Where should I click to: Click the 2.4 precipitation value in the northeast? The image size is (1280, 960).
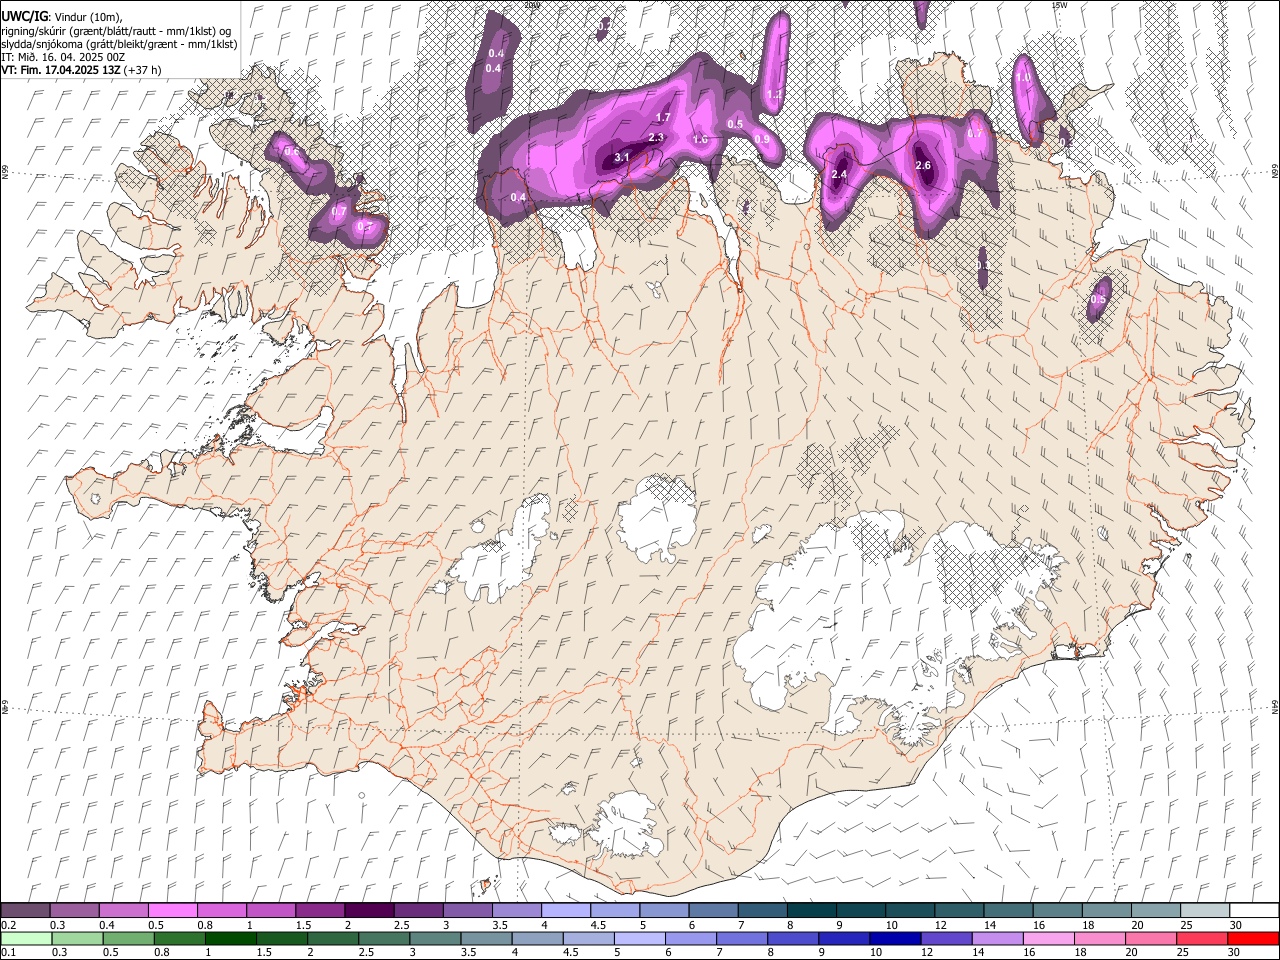839,175
